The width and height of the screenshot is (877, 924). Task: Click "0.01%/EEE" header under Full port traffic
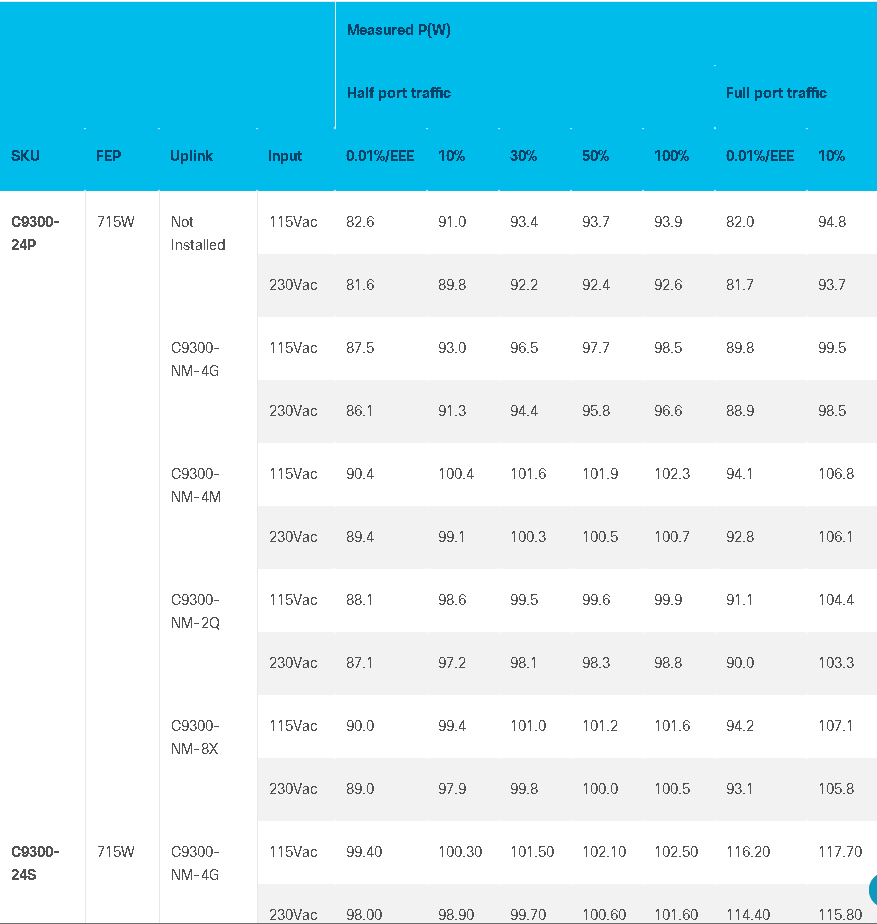(760, 156)
